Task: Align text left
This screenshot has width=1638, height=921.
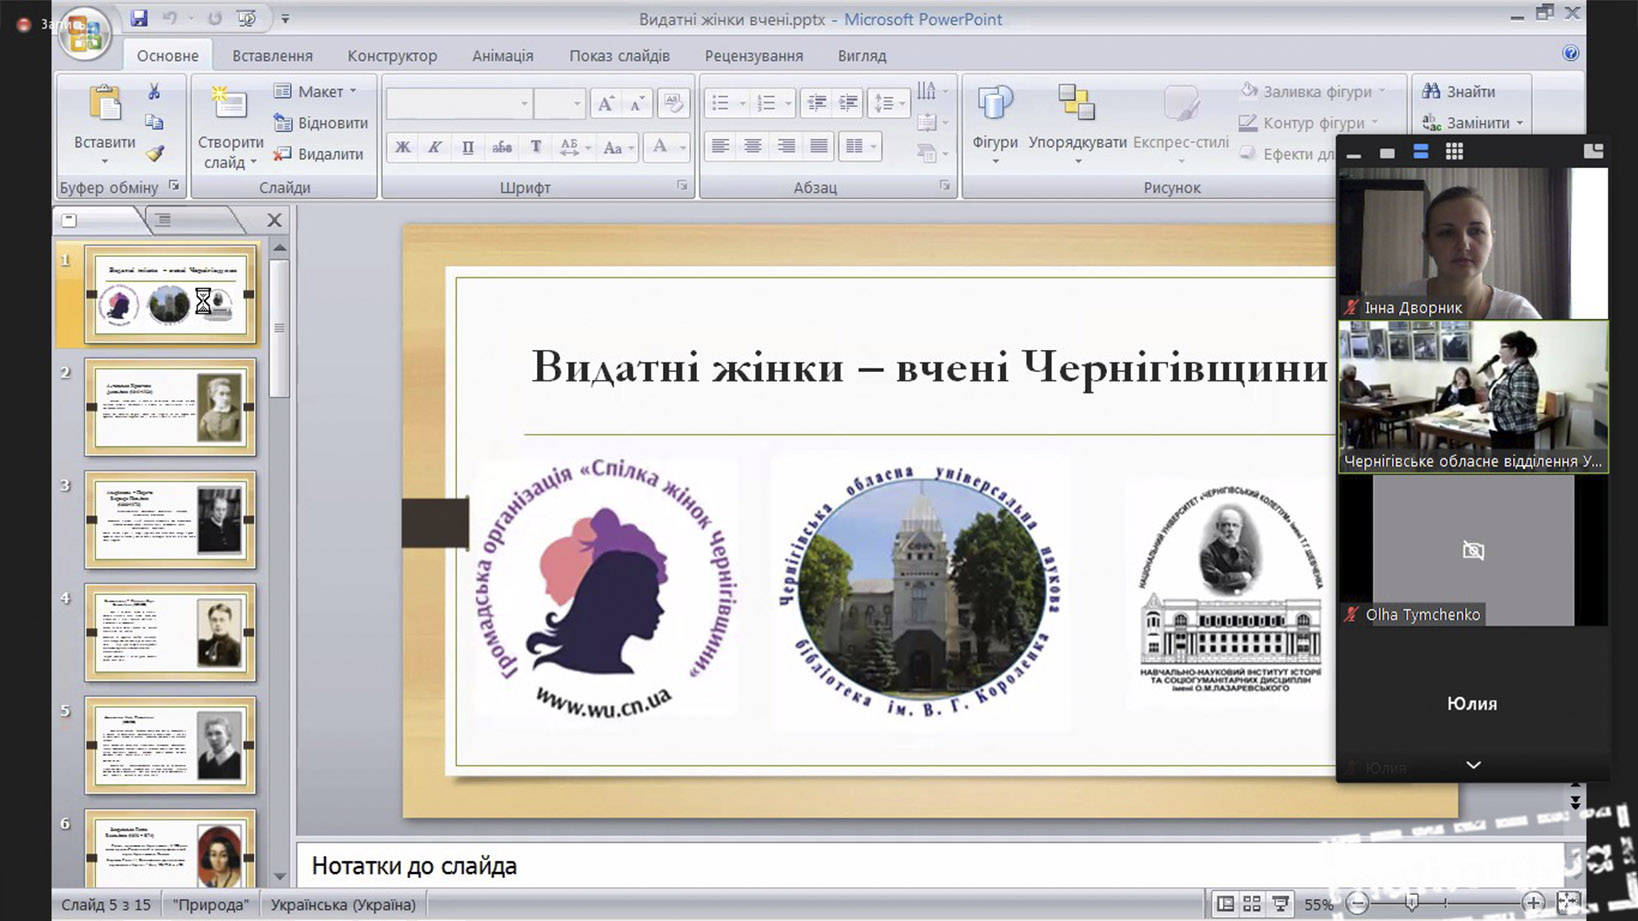Action: point(720,147)
